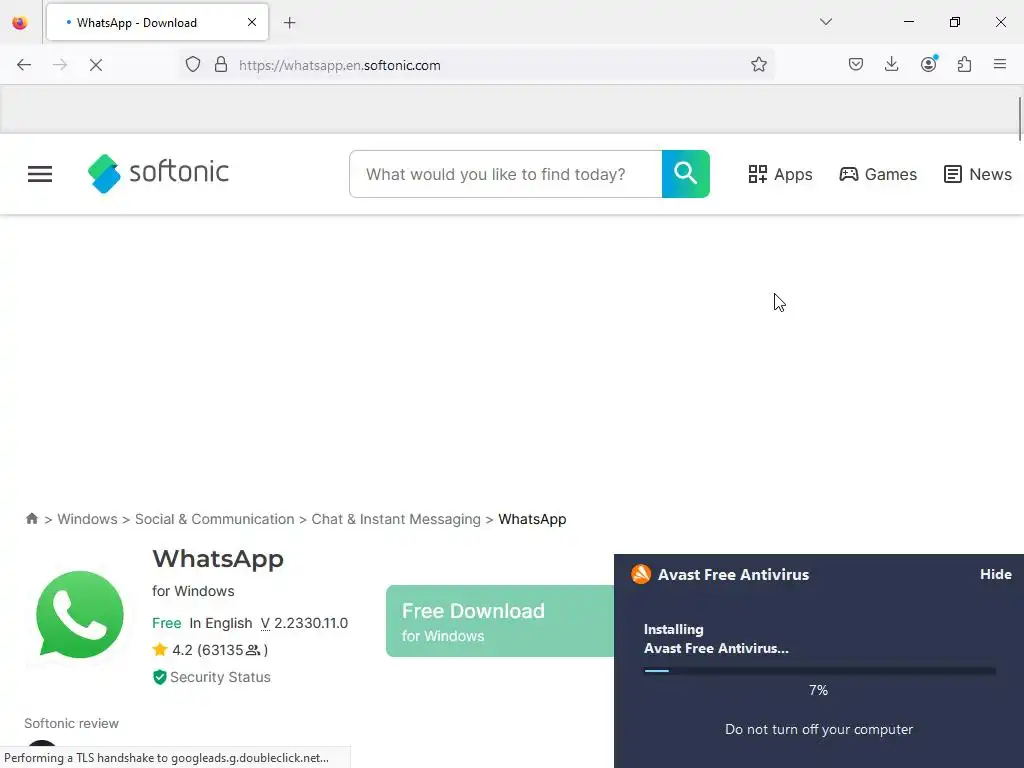Click 'Installing Avast Free Antivirus...' text
Viewport: 1024px width, 768px height.
pyautogui.click(x=716, y=639)
